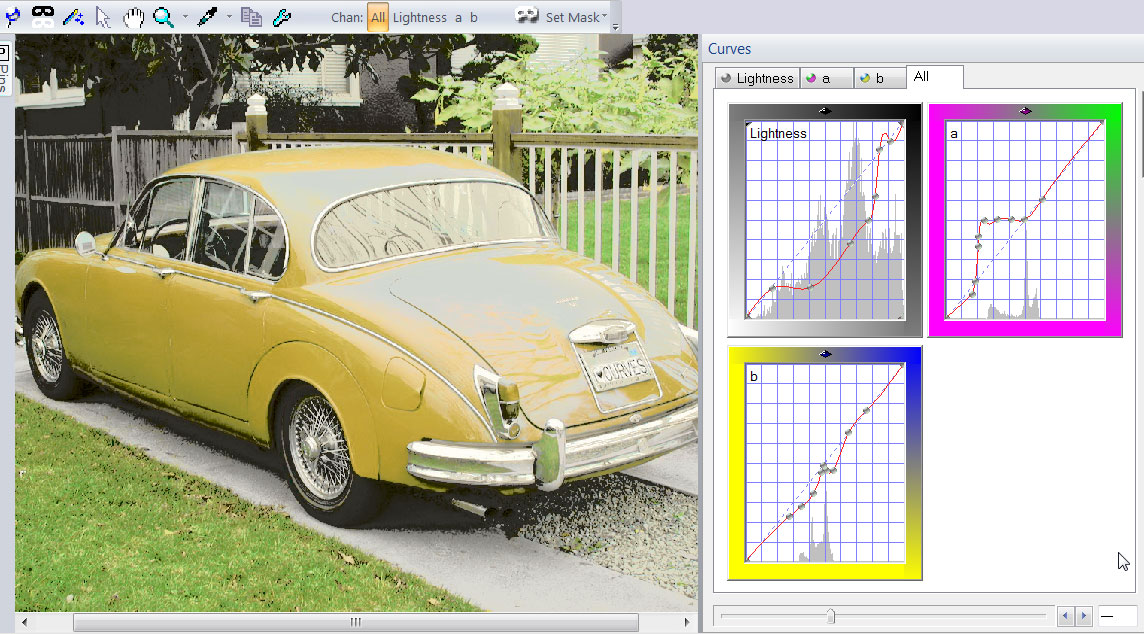Switch the toolbar channel to Lightness

(420, 18)
